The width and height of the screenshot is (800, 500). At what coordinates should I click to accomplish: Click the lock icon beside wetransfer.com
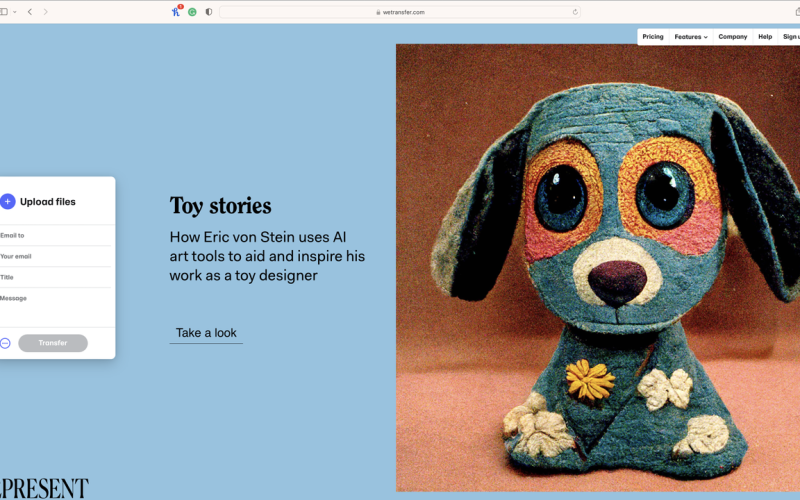pos(378,12)
